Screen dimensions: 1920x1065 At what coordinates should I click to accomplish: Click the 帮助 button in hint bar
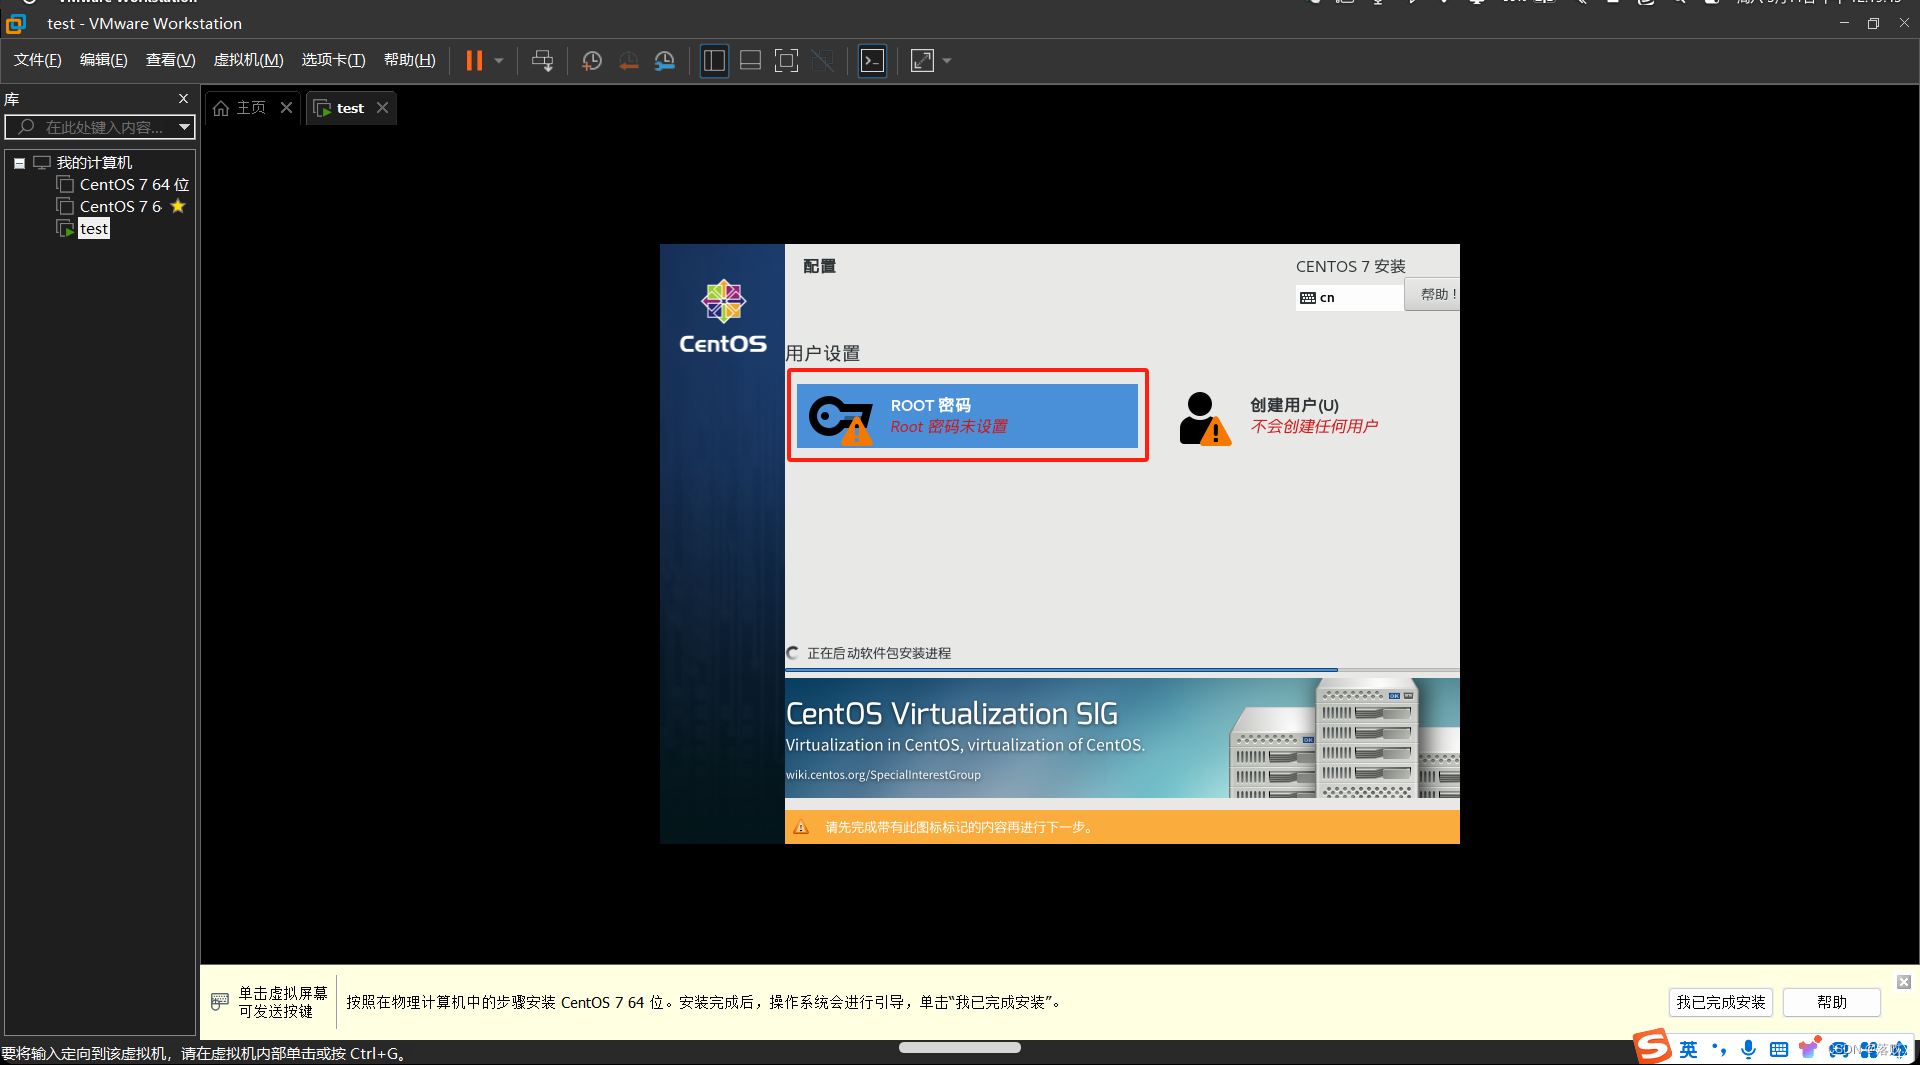pos(1832,1002)
